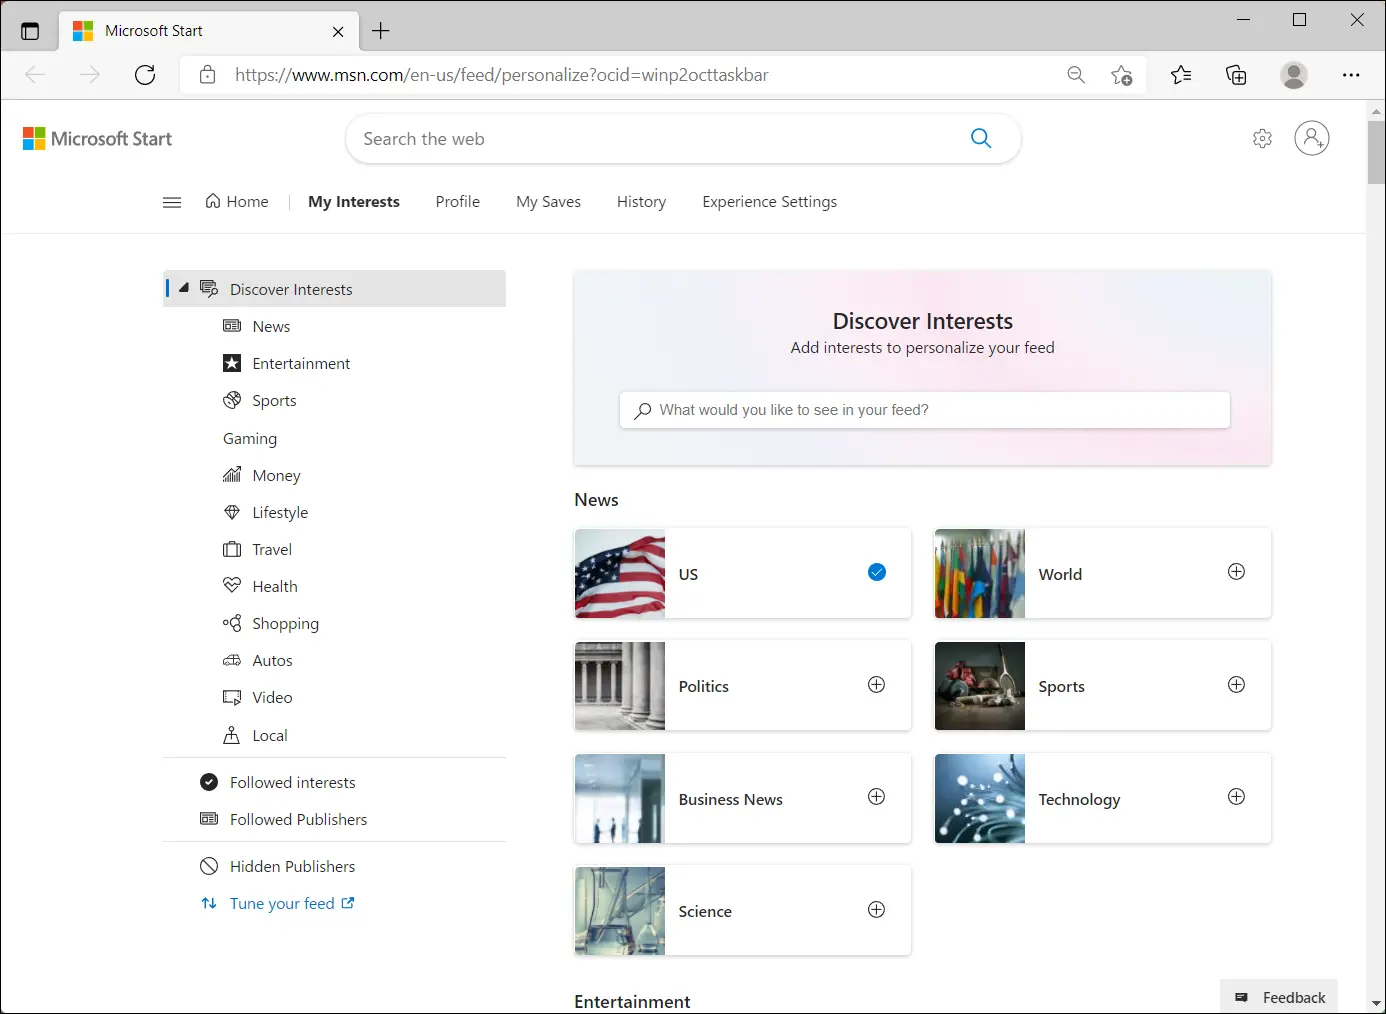Click the web search magnifier icon

point(981,139)
